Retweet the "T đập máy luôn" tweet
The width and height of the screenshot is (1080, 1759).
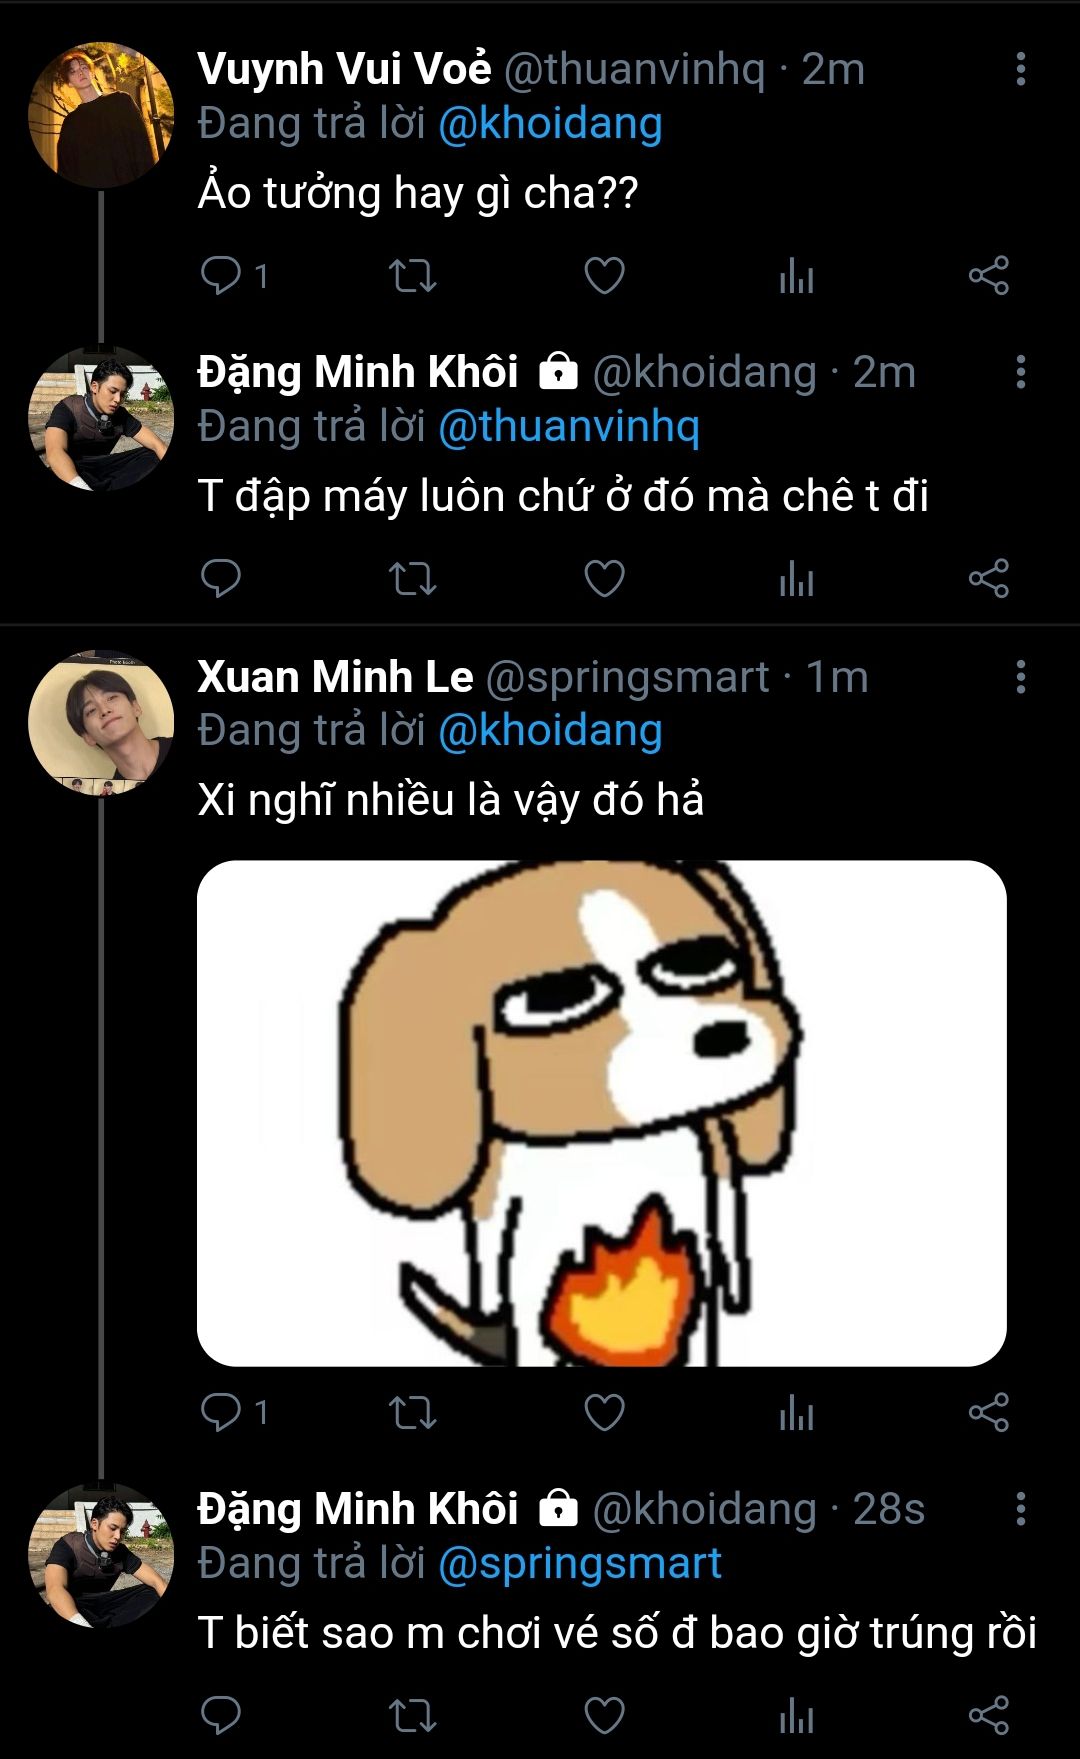(x=412, y=579)
